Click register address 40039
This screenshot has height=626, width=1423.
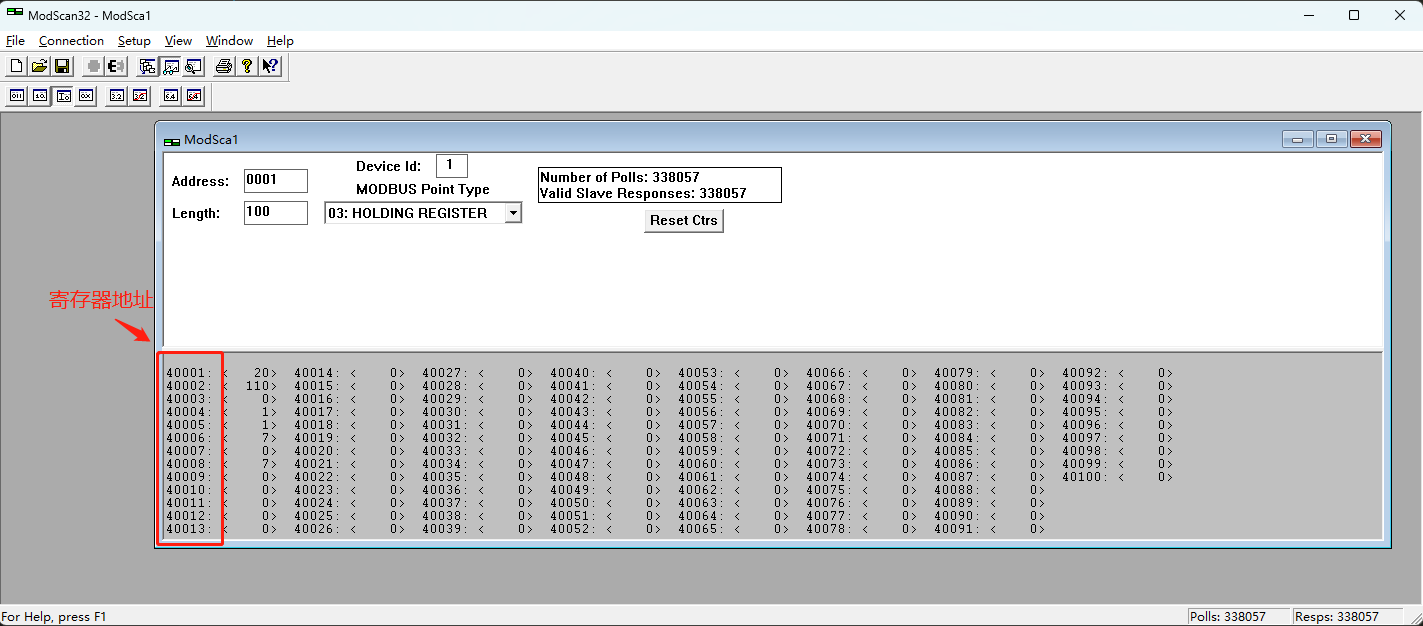pos(442,529)
